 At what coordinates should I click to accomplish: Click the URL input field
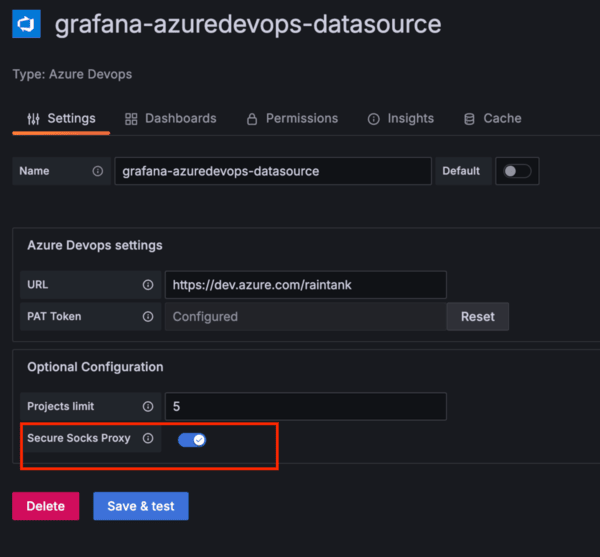306,285
